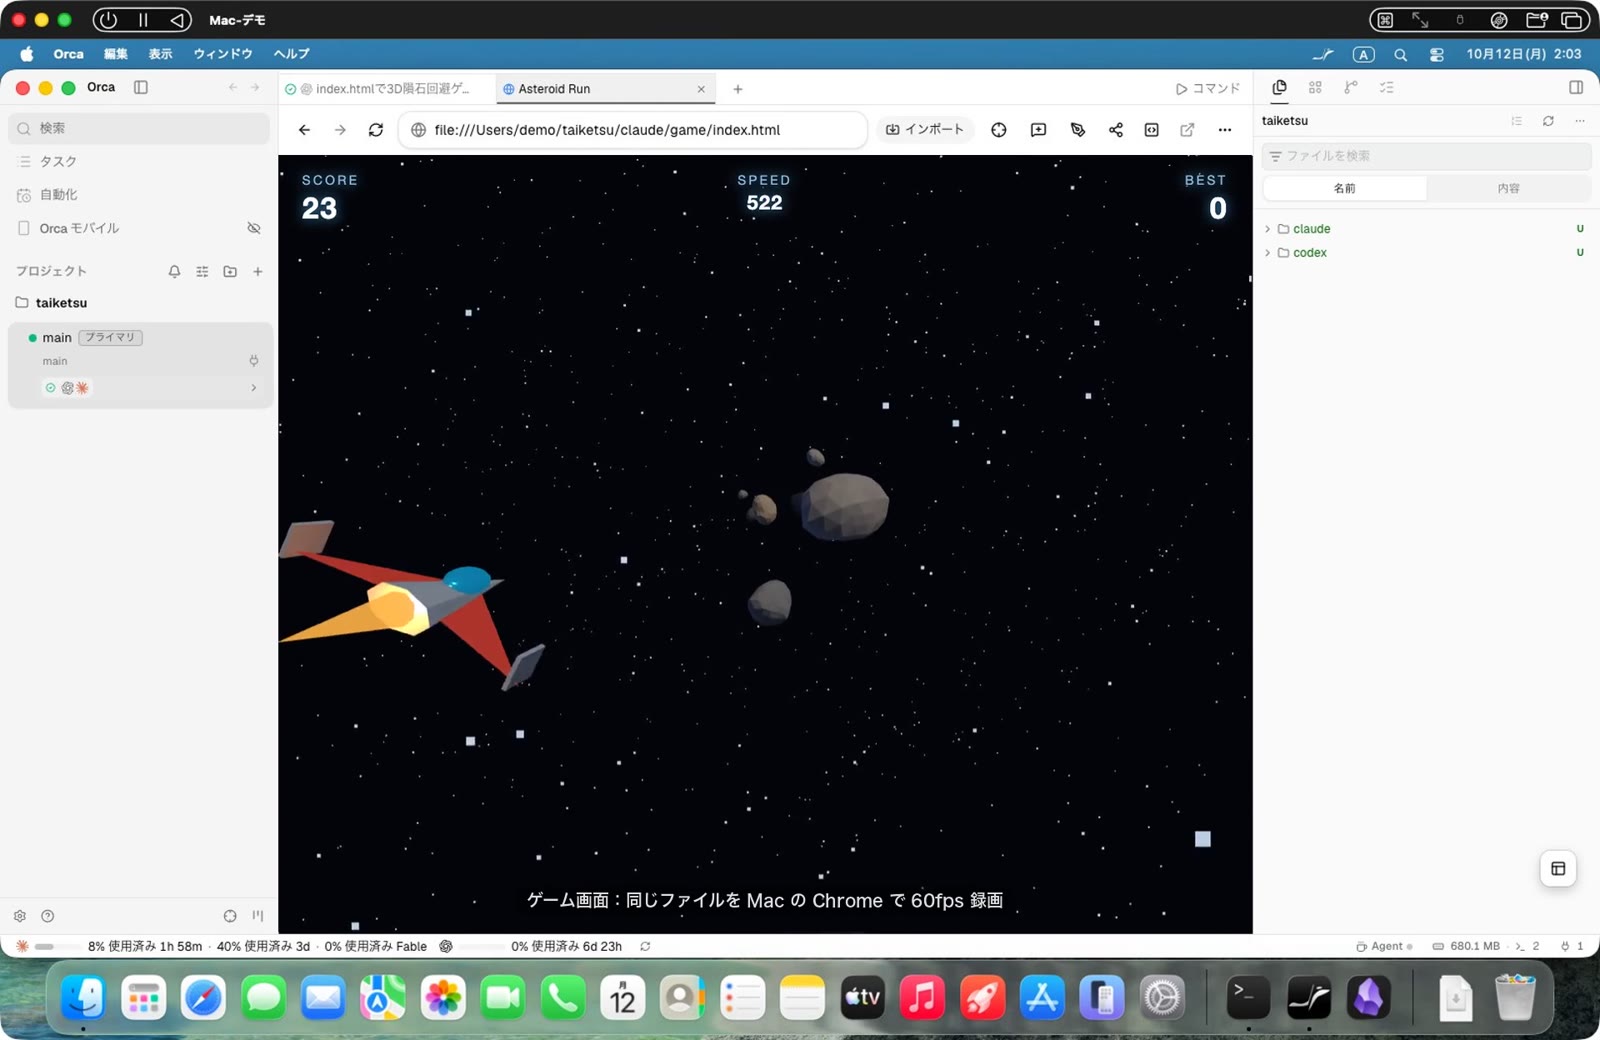The height and width of the screenshot is (1040, 1600).
Task: Open a new tab with plus button
Action: point(738,89)
